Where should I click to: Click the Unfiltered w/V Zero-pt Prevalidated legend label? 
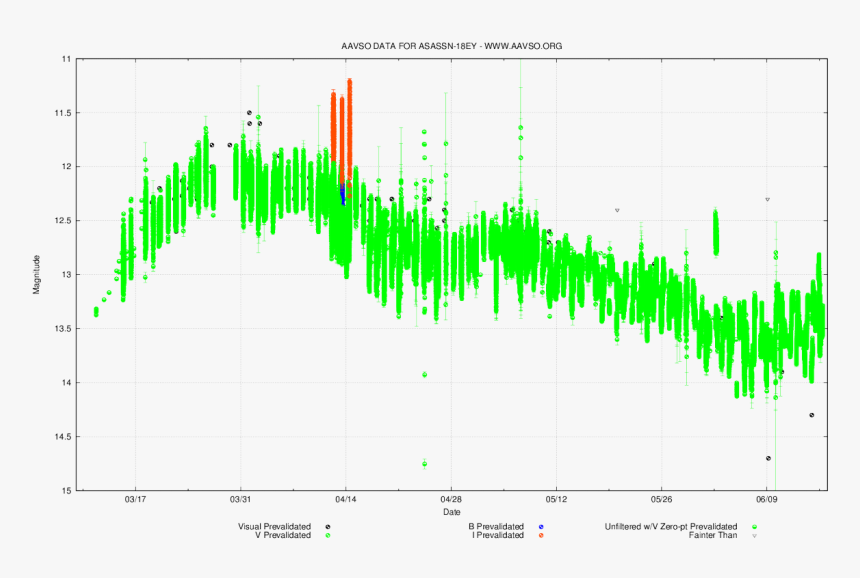(x=671, y=526)
